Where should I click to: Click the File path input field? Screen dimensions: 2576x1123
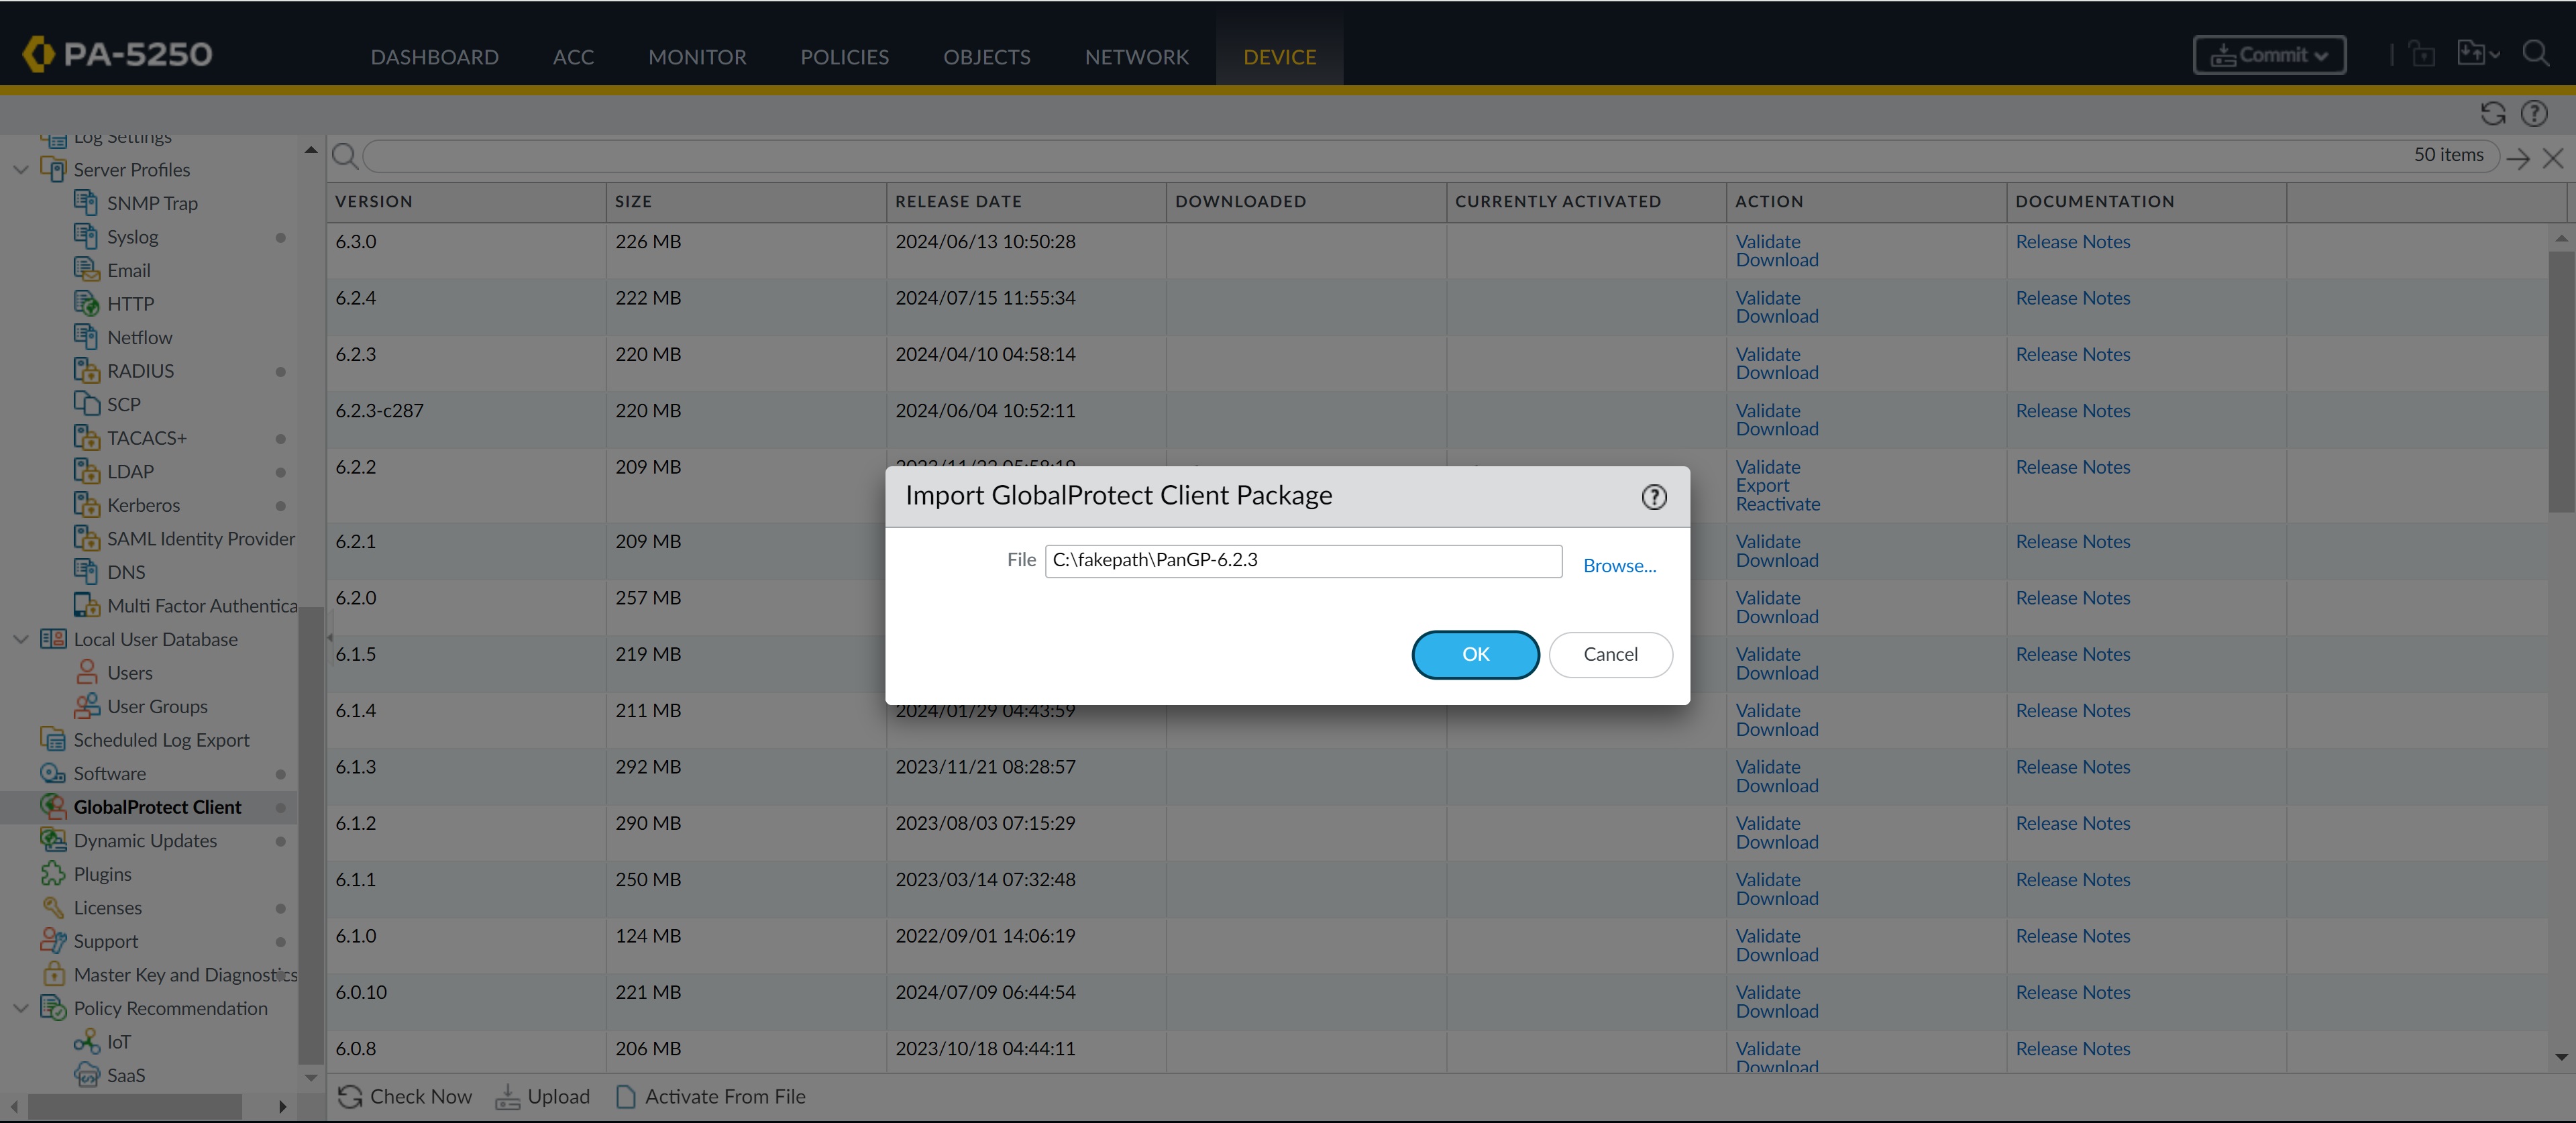pos(1302,561)
